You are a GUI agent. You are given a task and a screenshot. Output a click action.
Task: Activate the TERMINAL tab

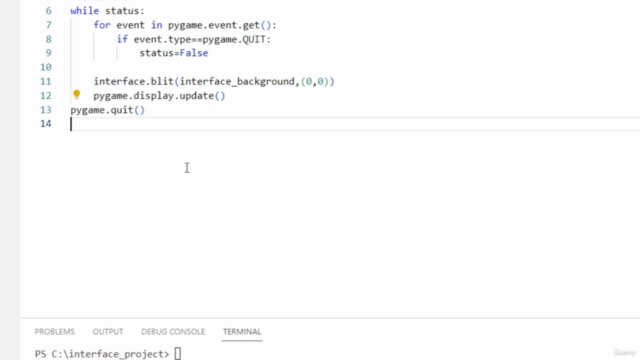click(242, 331)
